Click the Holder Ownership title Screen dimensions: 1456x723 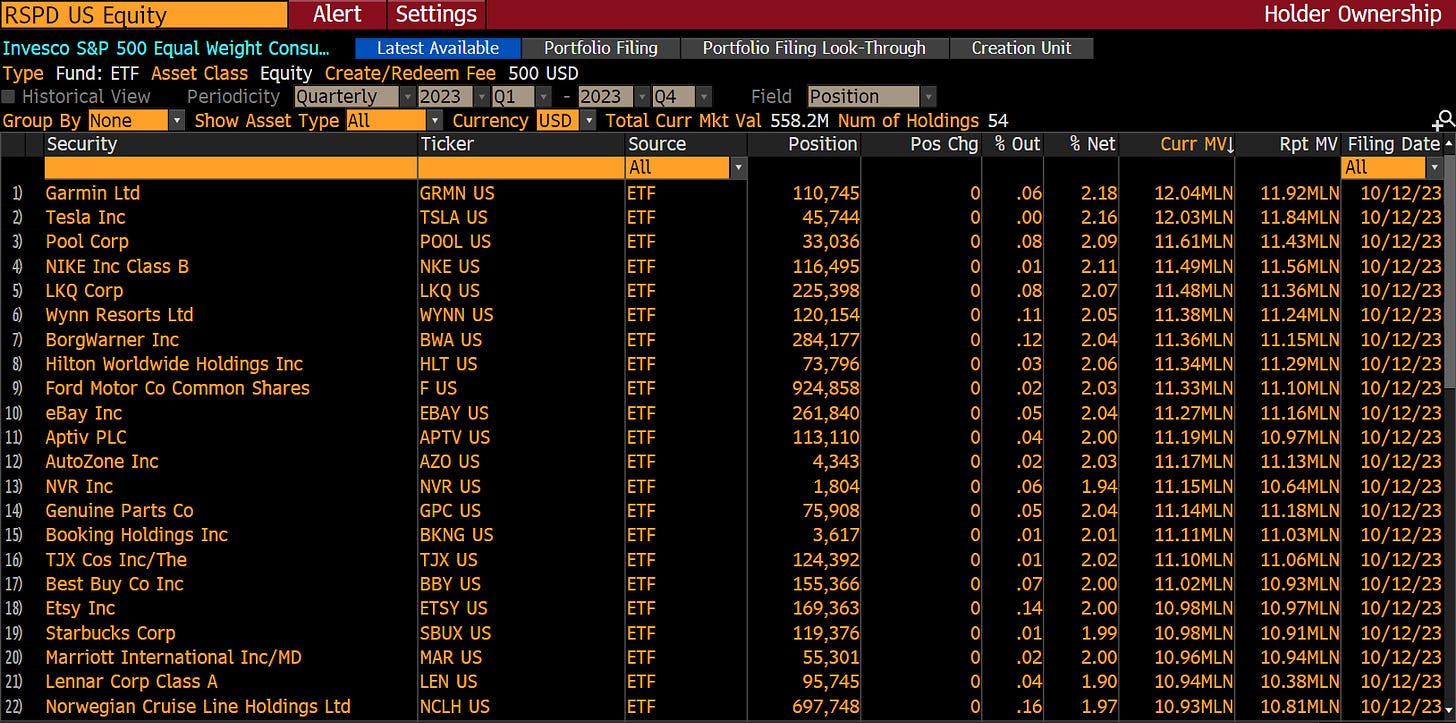coord(1352,14)
